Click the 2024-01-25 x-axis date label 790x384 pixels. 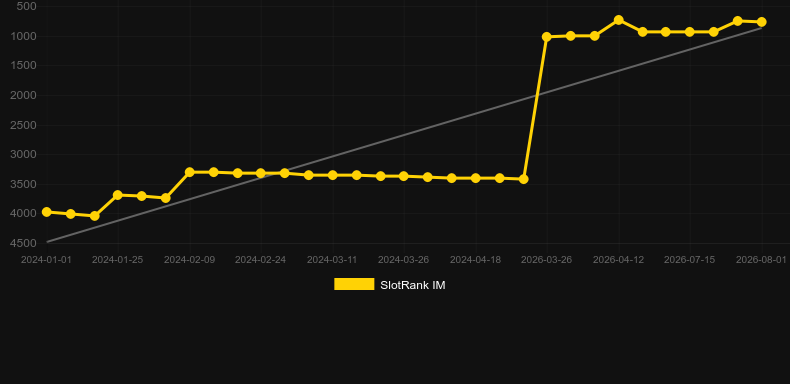click(x=117, y=260)
